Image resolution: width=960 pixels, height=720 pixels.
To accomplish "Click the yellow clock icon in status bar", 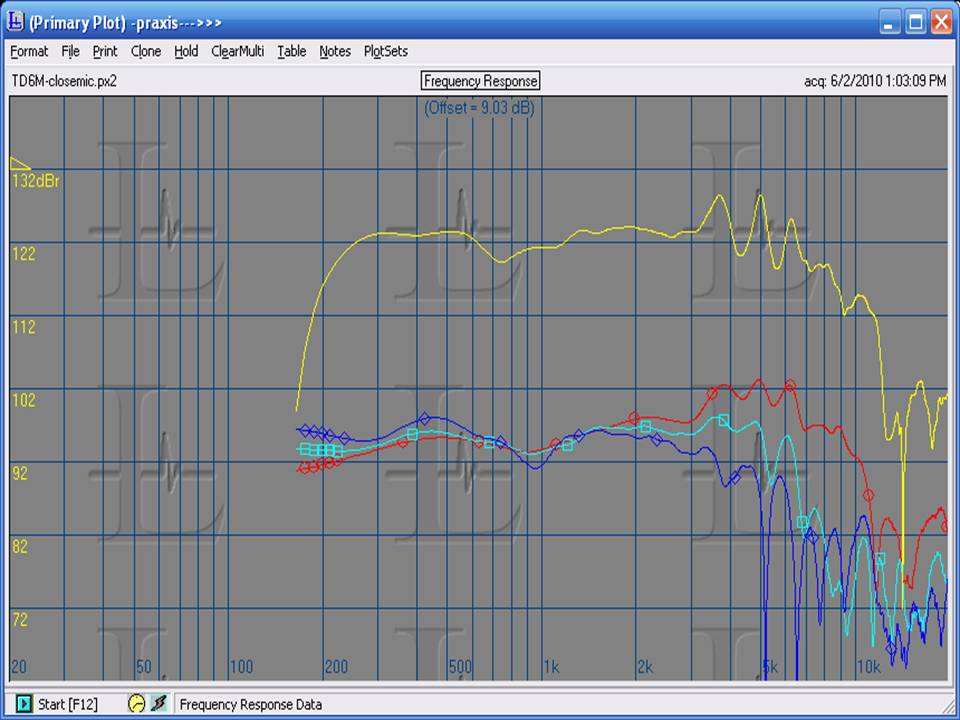I will coord(136,703).
